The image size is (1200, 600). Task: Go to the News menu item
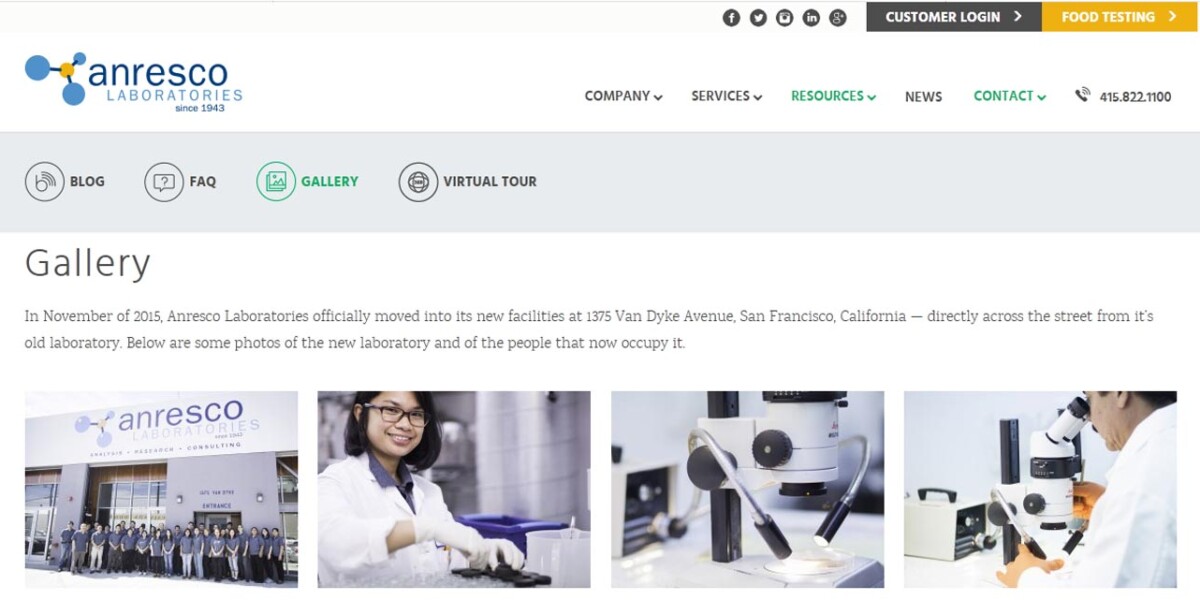[923, 97]
